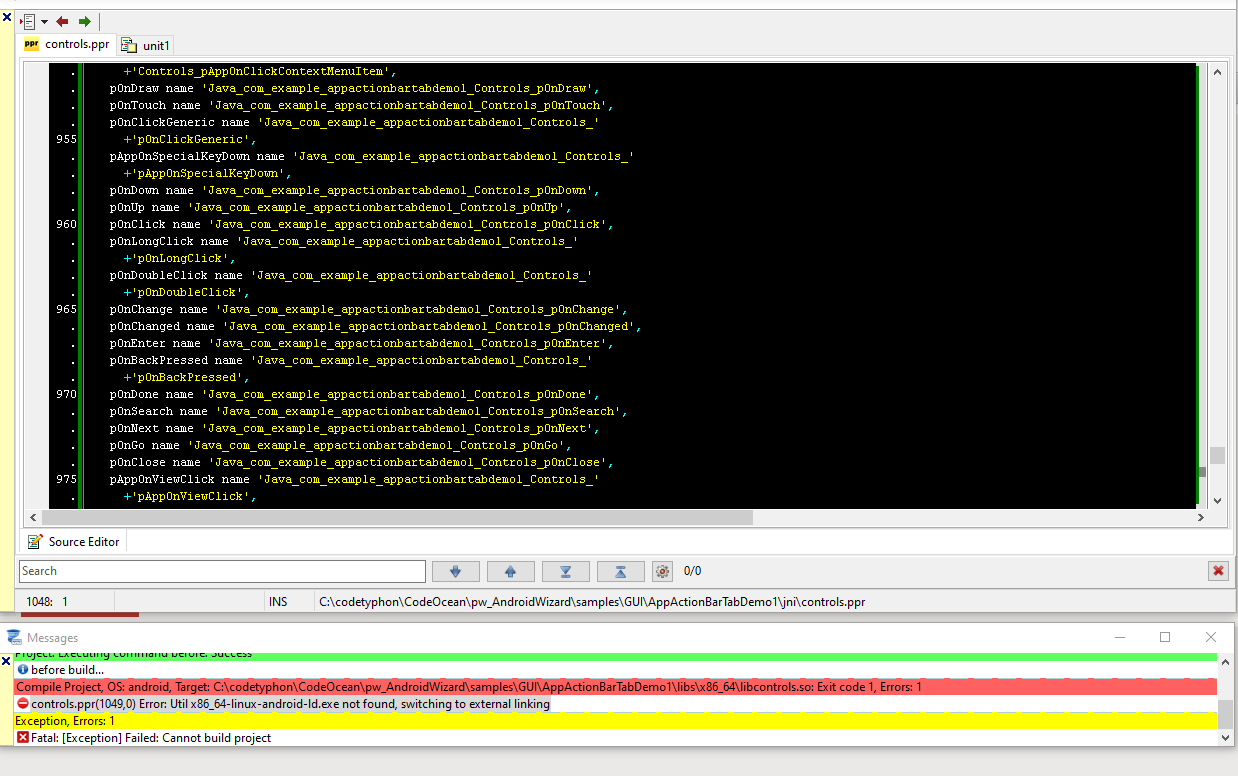The height and width of the screenshot is (776, 1238).
Task: Click the editor vertical scrollbar thumb
Action: [x=1217, y=455]
